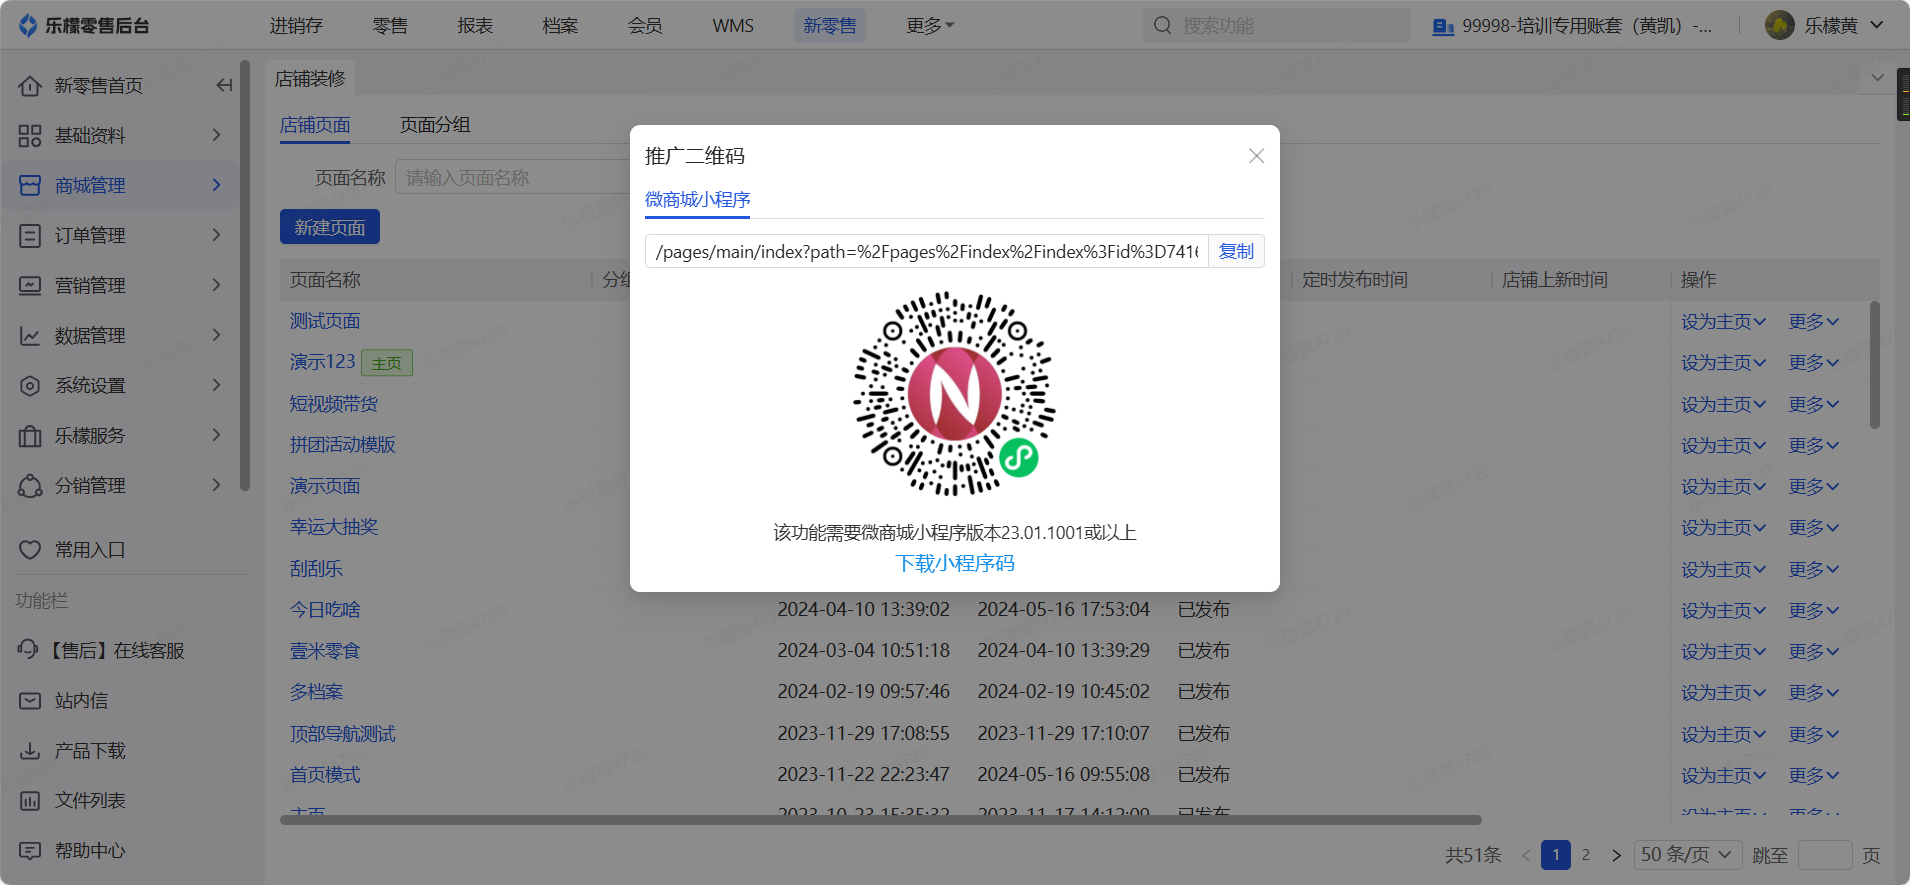Switch to the 页面分组 tab
This screenshot has width=1910, height=885.
(435, 125)
